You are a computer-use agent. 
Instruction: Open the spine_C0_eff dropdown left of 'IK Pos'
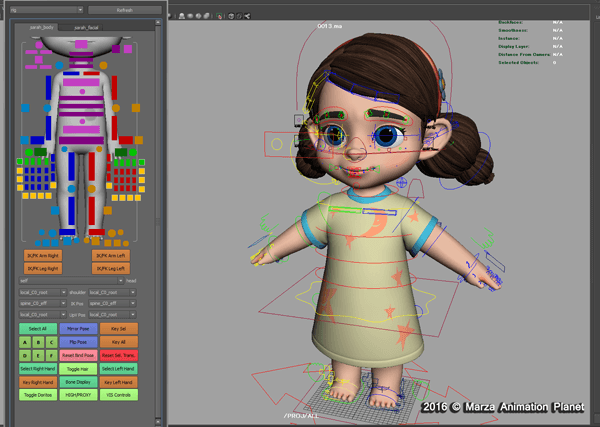(x=43, y=303)
